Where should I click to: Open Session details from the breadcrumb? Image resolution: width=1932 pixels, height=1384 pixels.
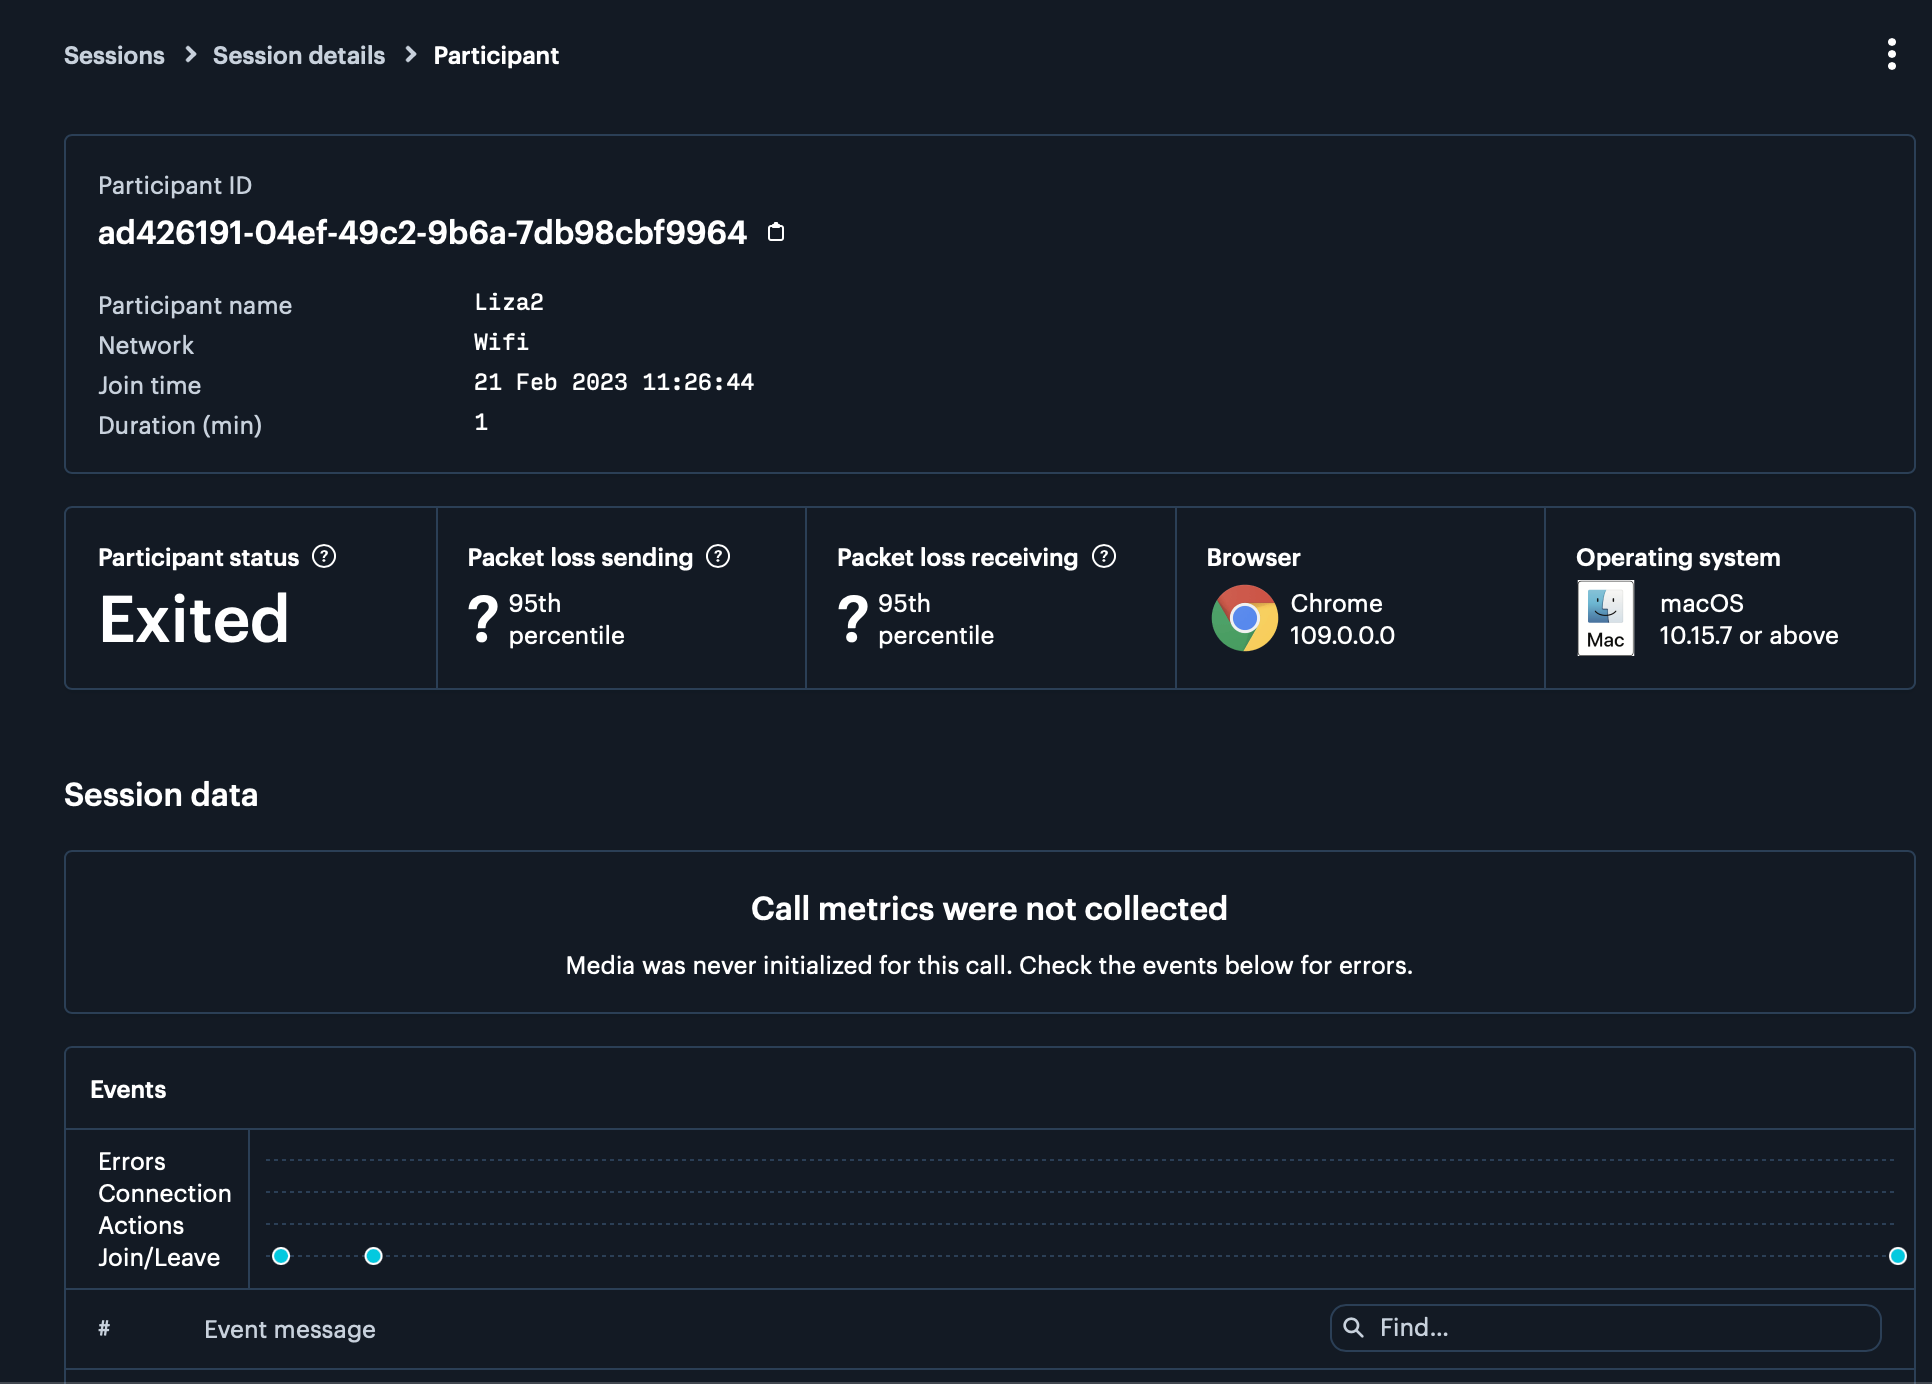(x=298, y=55)
